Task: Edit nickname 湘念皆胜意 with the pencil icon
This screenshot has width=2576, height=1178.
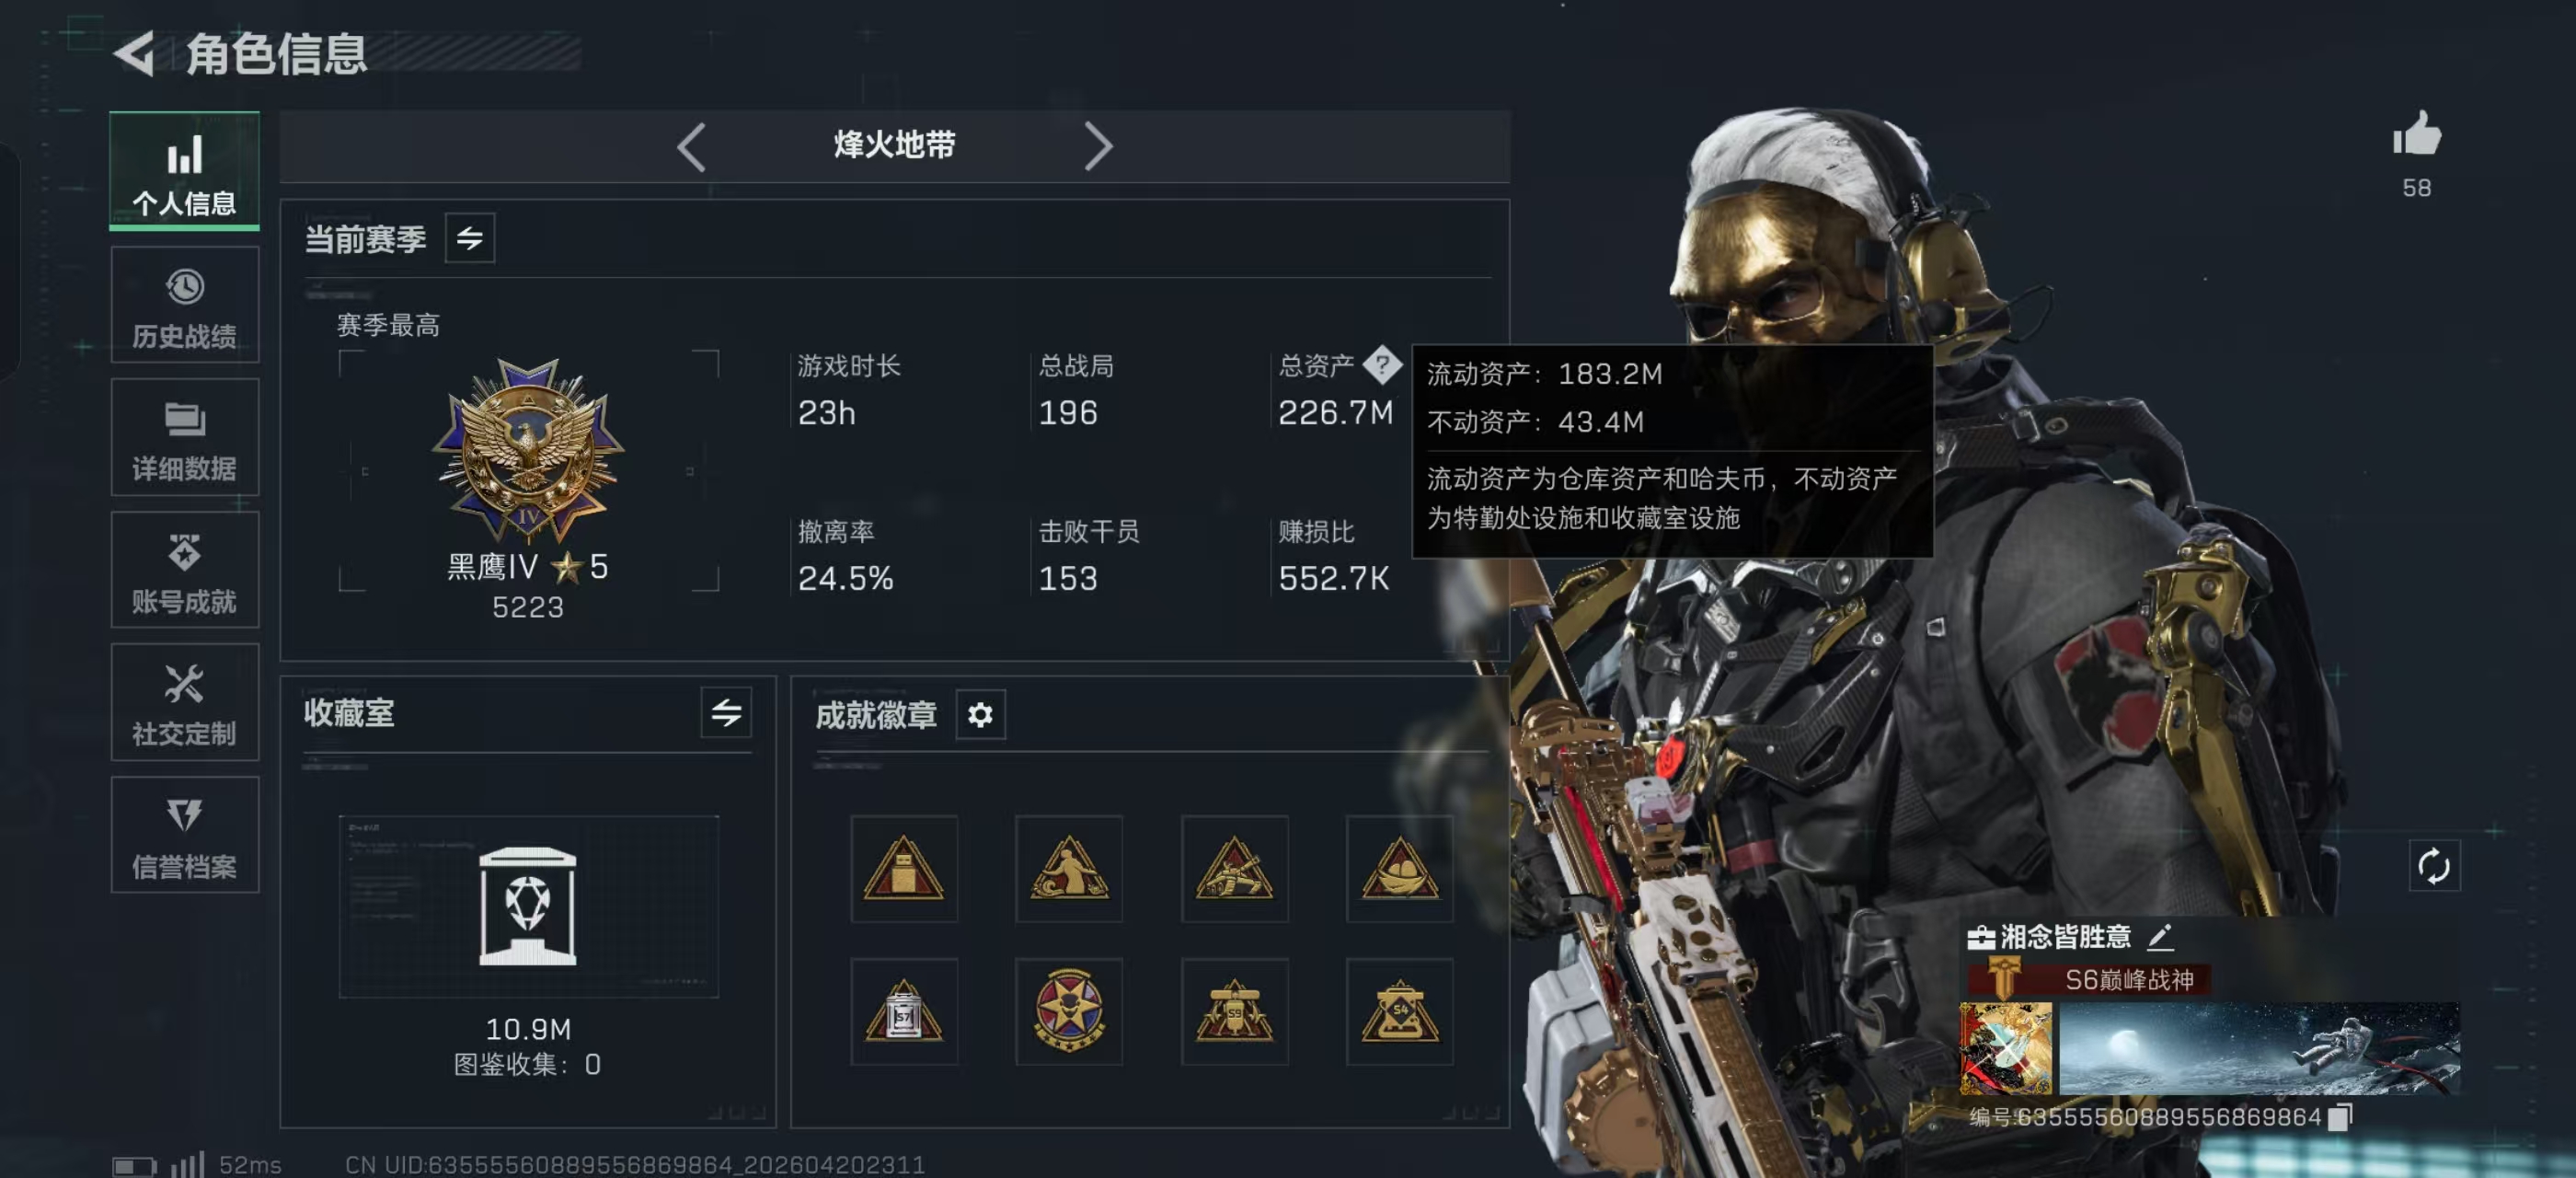Action: tap(2160, 937)
